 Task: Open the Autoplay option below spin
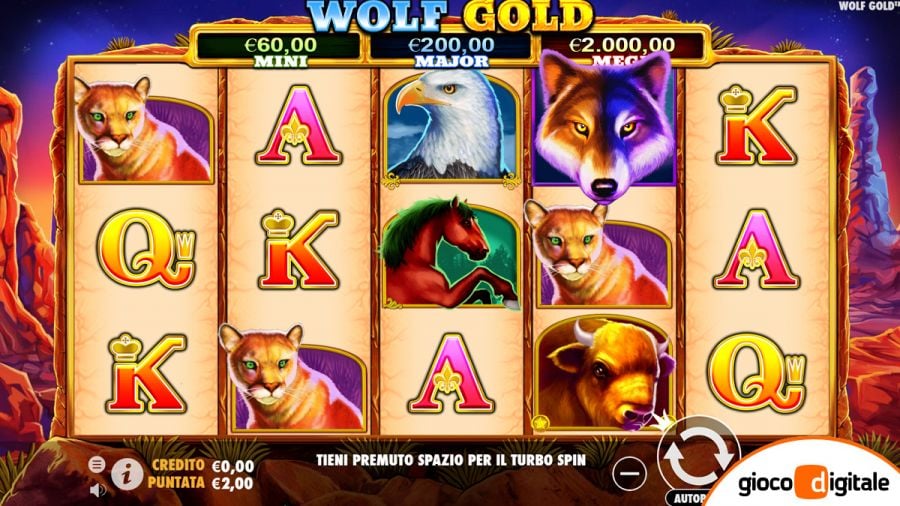click(x=687, y=498)
